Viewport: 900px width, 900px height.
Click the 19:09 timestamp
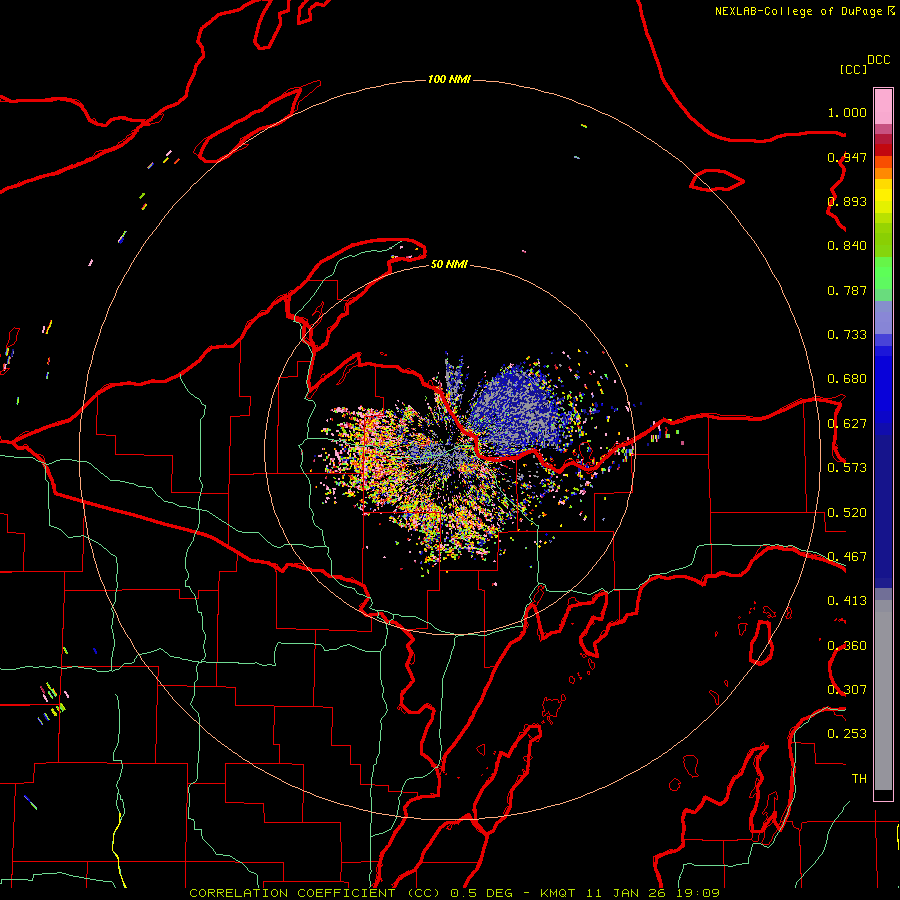pos(697,893)
